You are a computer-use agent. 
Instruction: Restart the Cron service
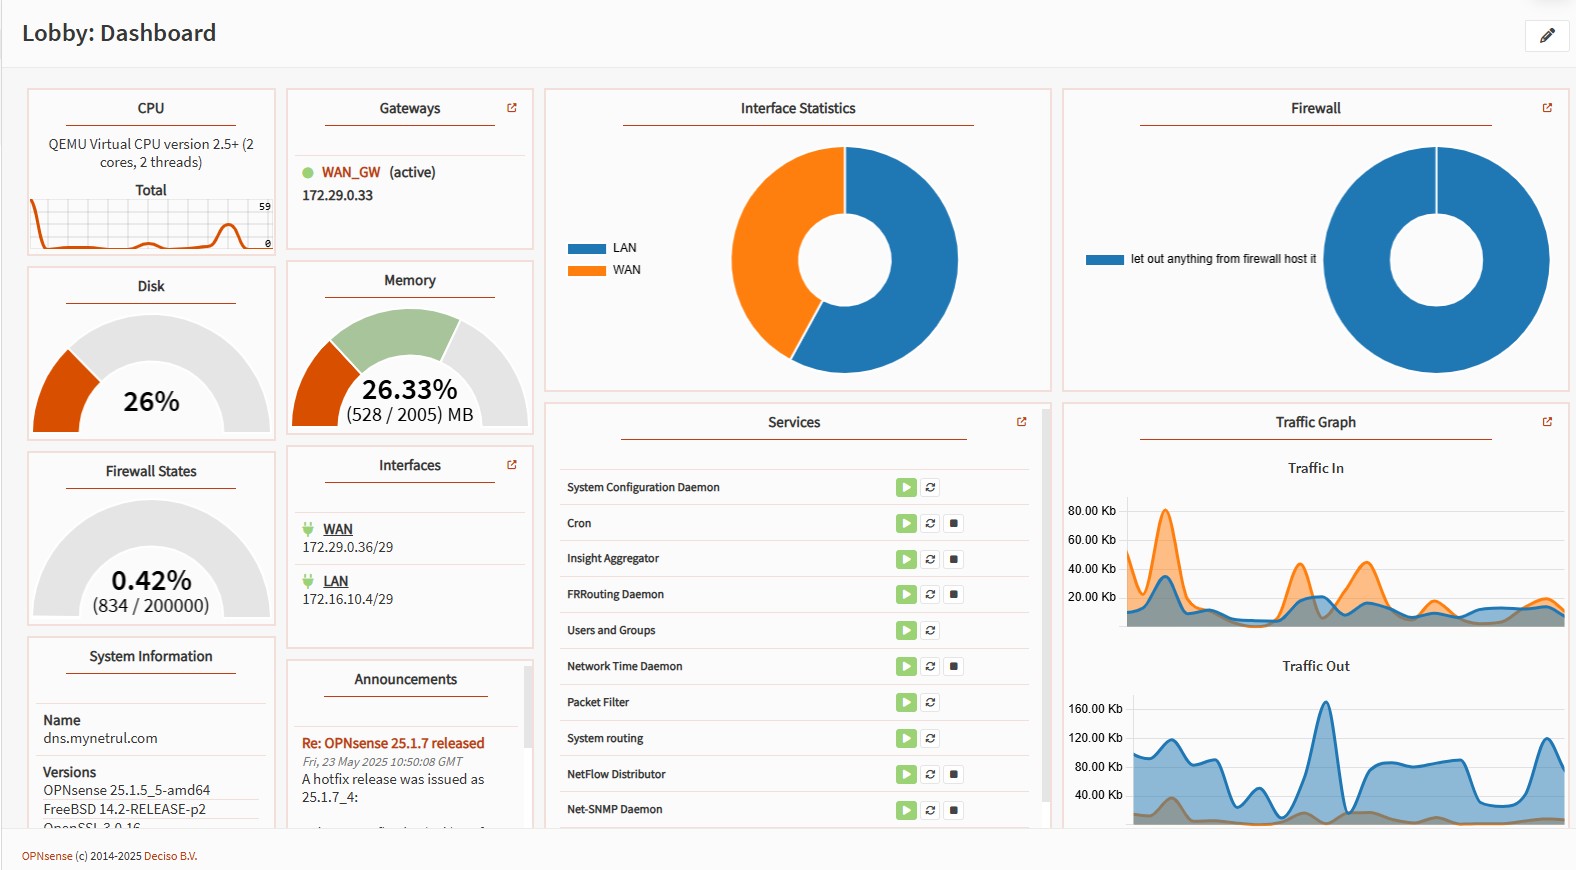(930, 523)
